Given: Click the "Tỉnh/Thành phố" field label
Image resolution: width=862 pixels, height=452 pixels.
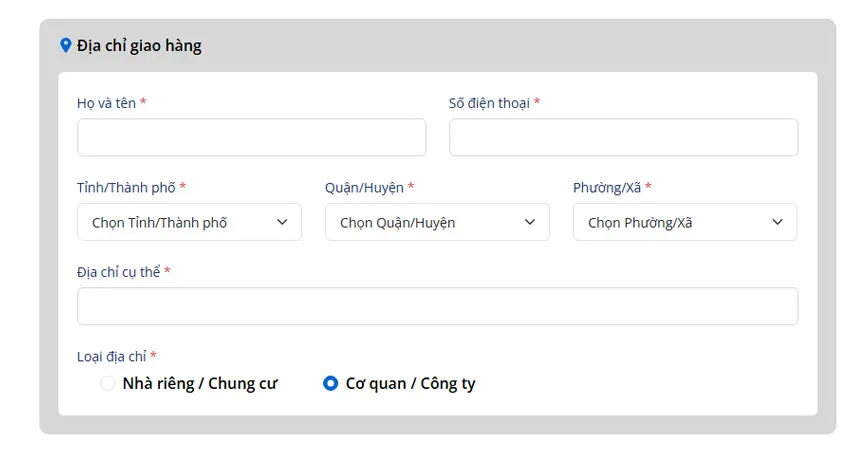Looking at the screenshot, I should point(126,188).
